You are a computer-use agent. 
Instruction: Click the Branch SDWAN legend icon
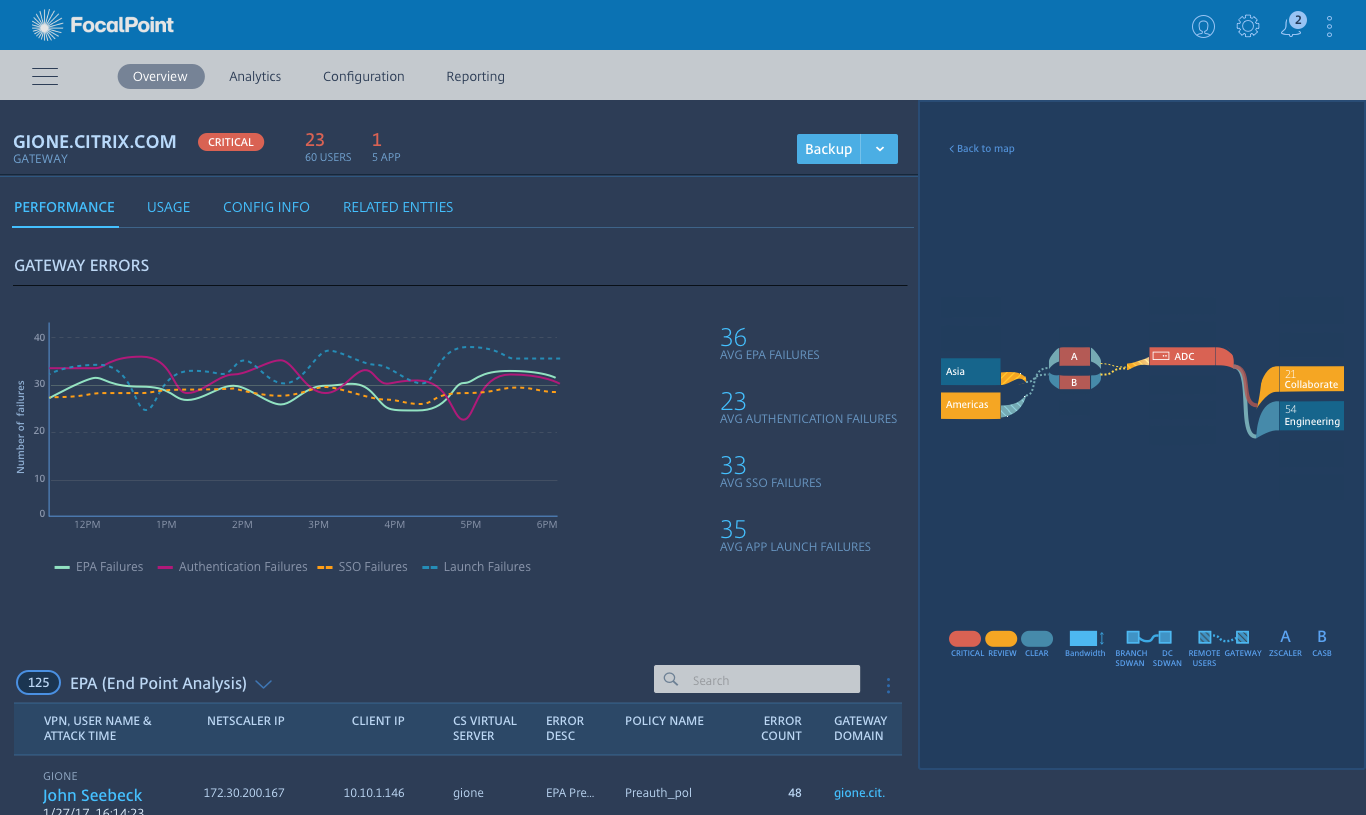pos(1133,637)
